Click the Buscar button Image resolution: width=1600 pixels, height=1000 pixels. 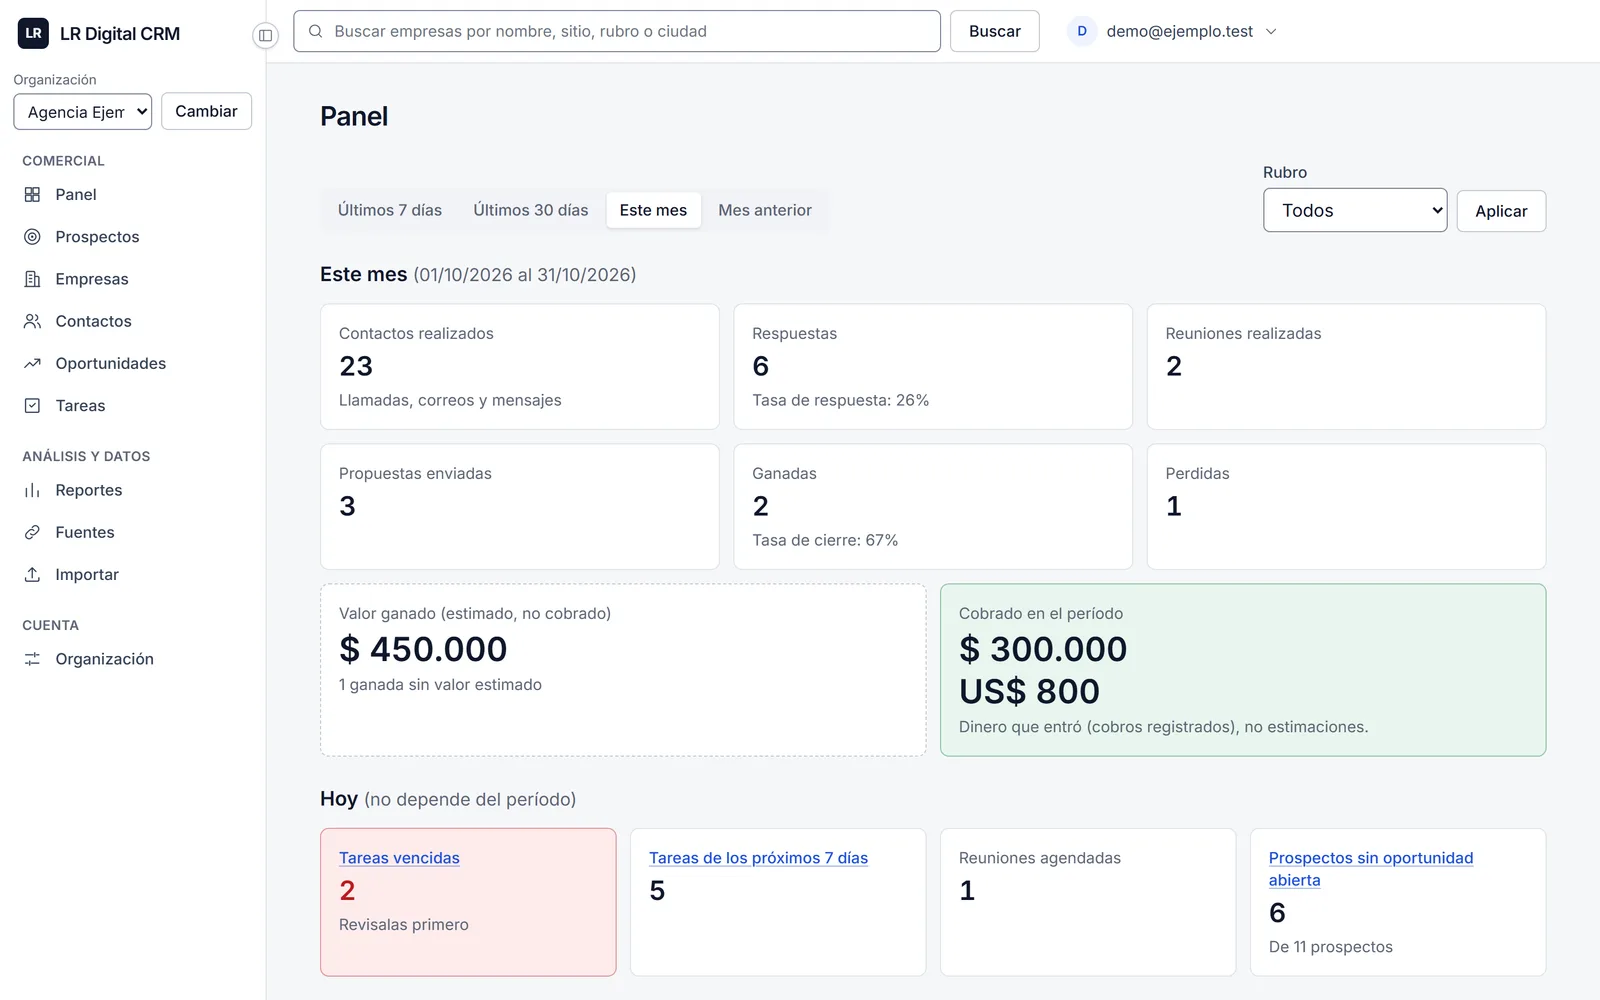pos(994,31)
